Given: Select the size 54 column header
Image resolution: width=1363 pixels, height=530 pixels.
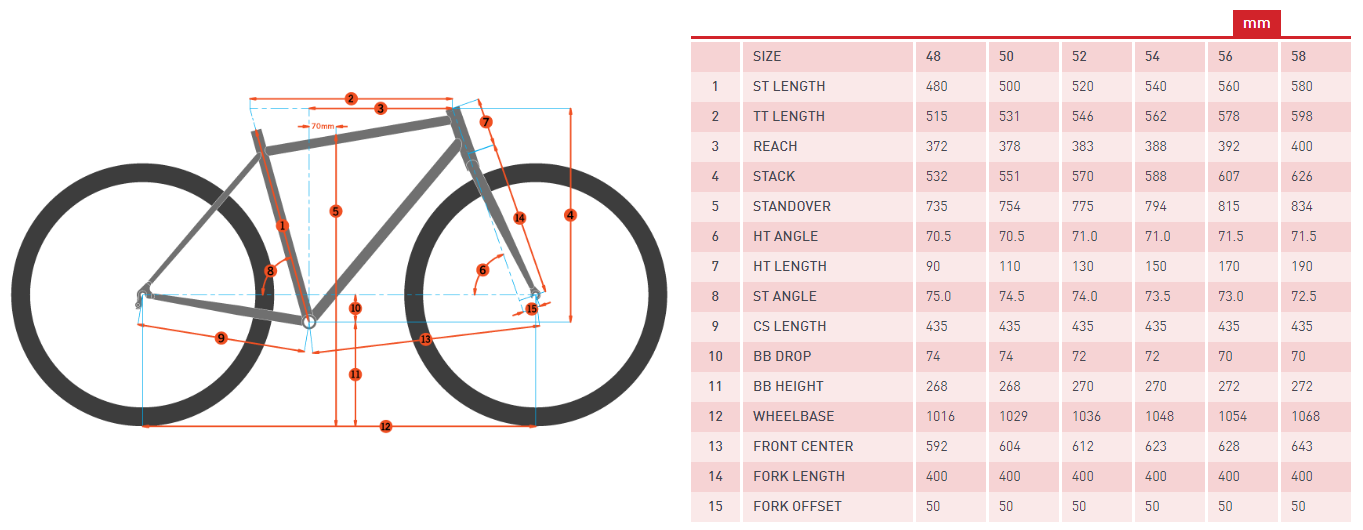Looking at the screenshot, I should pyautogui.click(x=1152, y=56).
